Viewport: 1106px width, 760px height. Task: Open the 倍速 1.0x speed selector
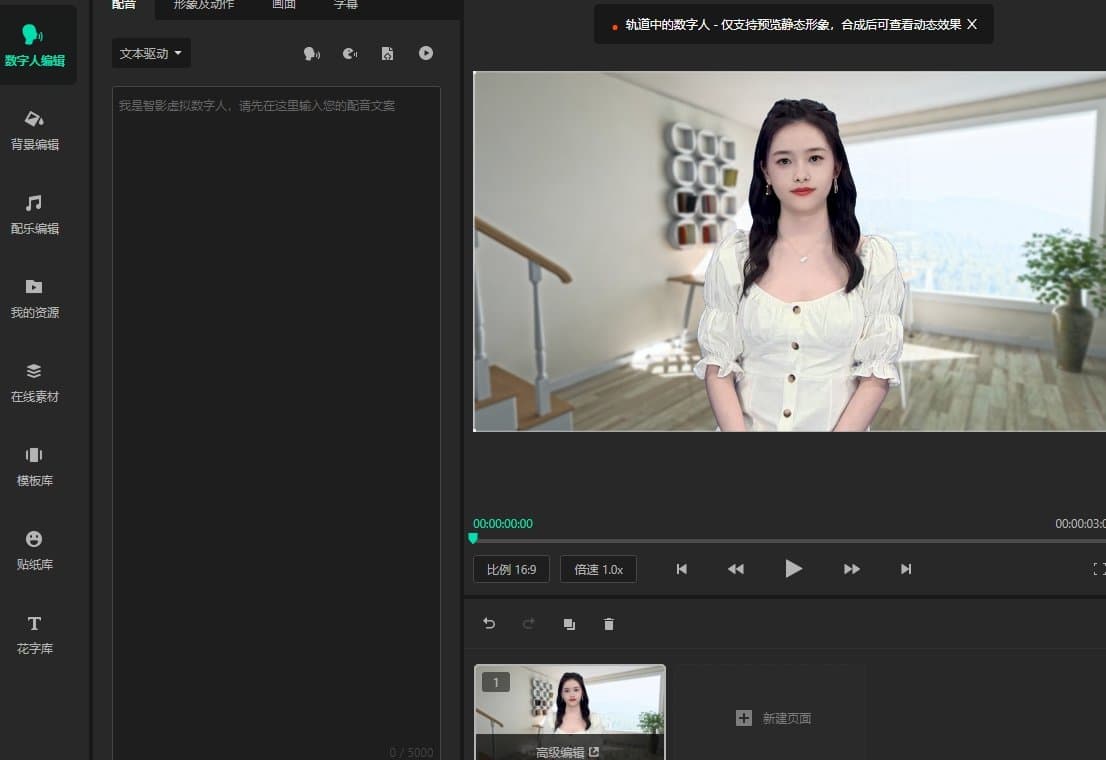coord(598,568)
